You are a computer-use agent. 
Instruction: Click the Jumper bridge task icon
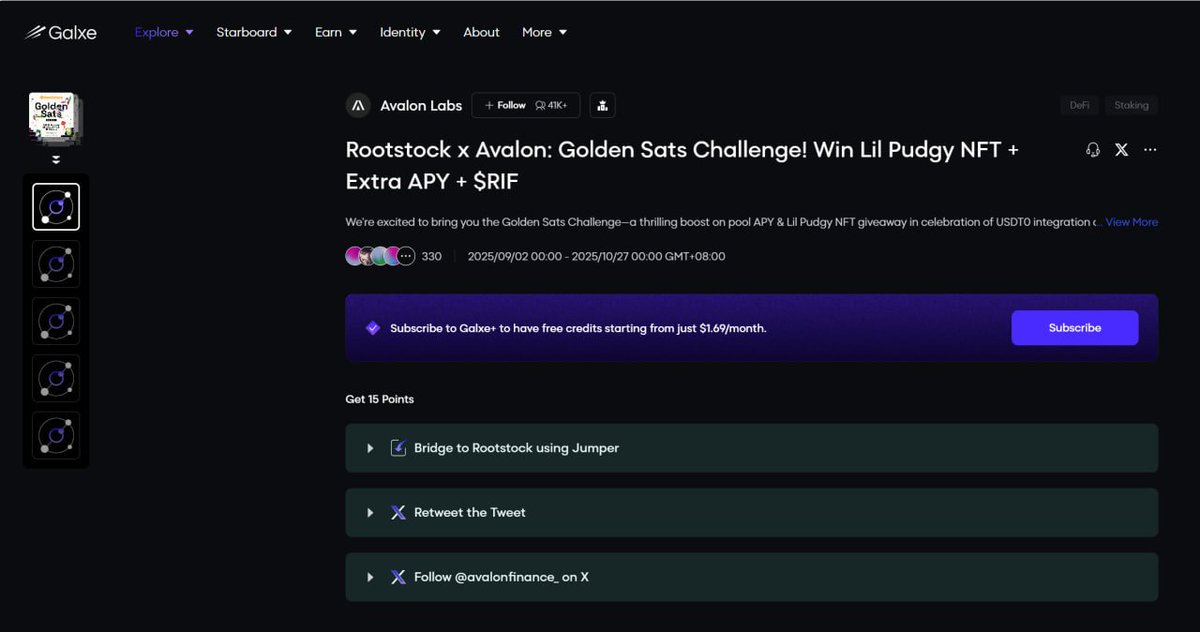[x=398, y=448]
